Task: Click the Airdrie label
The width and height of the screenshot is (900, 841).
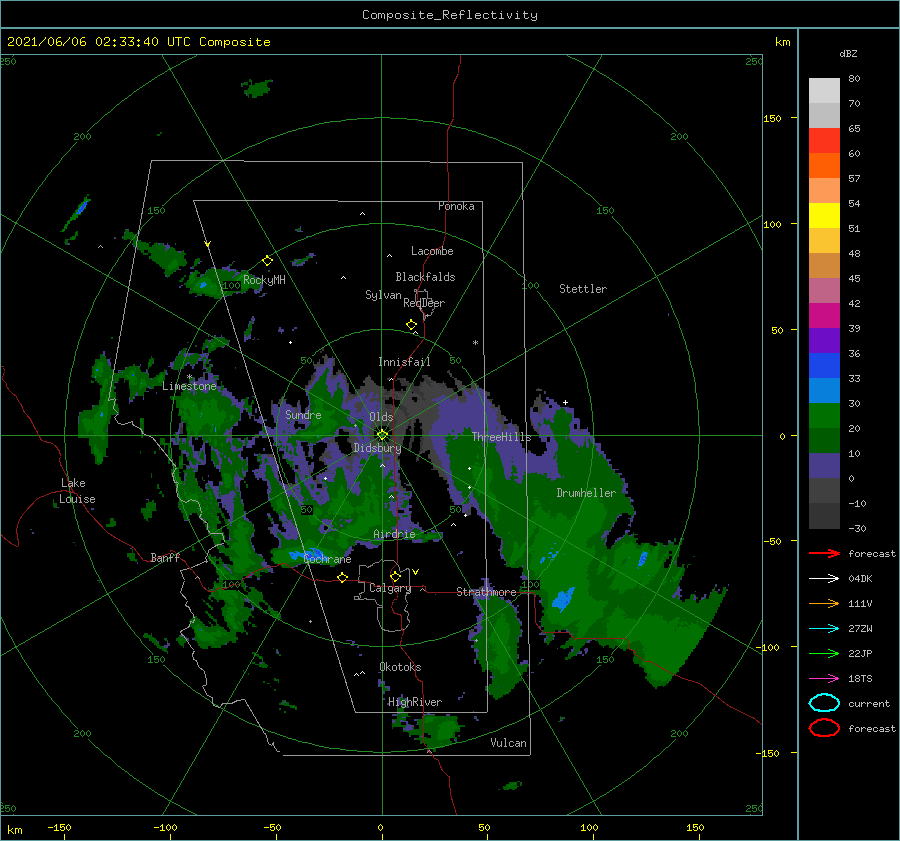Action: (x=394, y=534)
